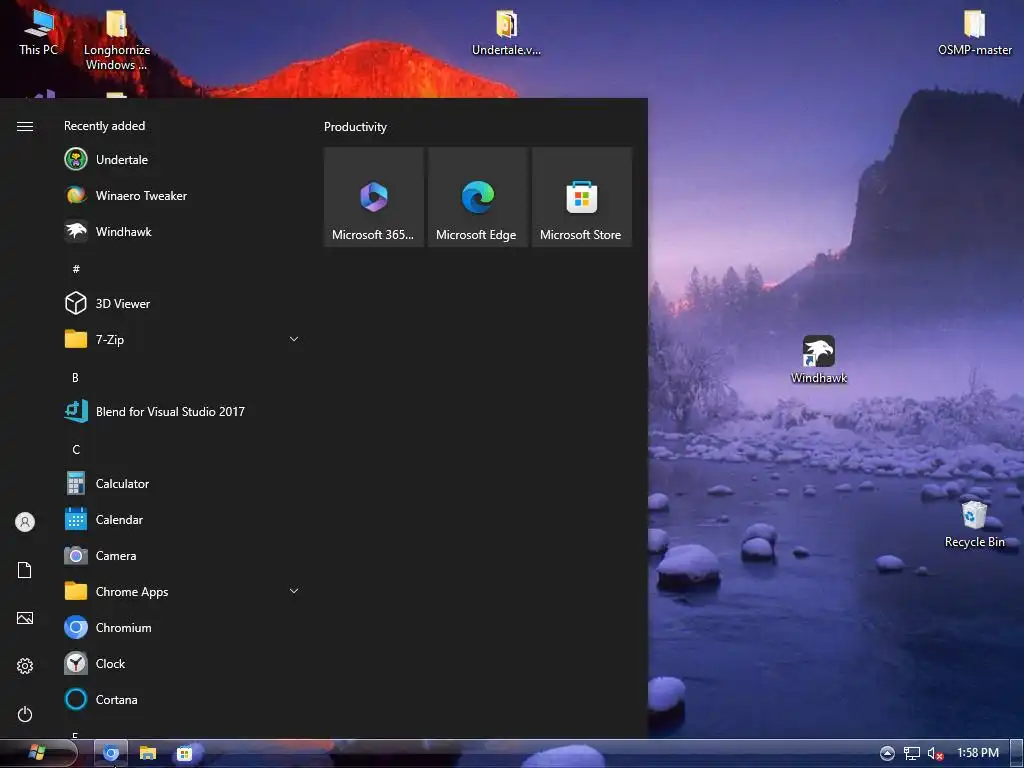Click the Show desktop strip at taskbar end
The image size is (1024, 768).
[x=1017, y=753]
